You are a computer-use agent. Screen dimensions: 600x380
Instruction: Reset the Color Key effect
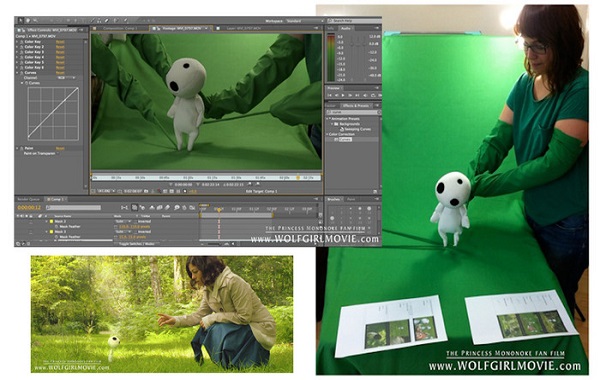pos(60,42)
